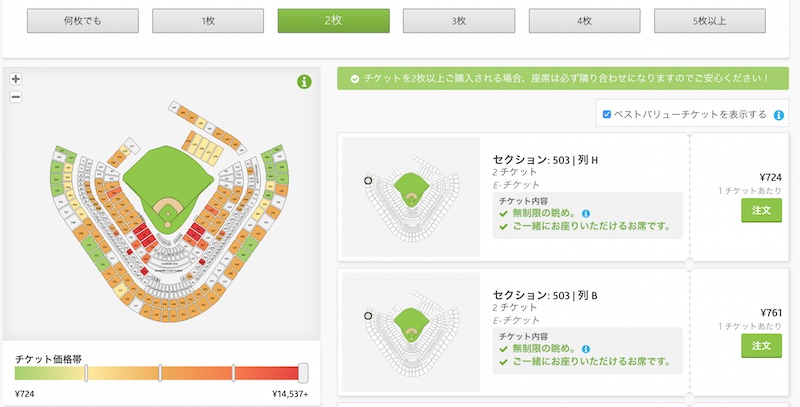The height and width of the screenshot is (407, 800).
Task: Choose the selected 2枚 quantity button
Action: coord(333,21)
